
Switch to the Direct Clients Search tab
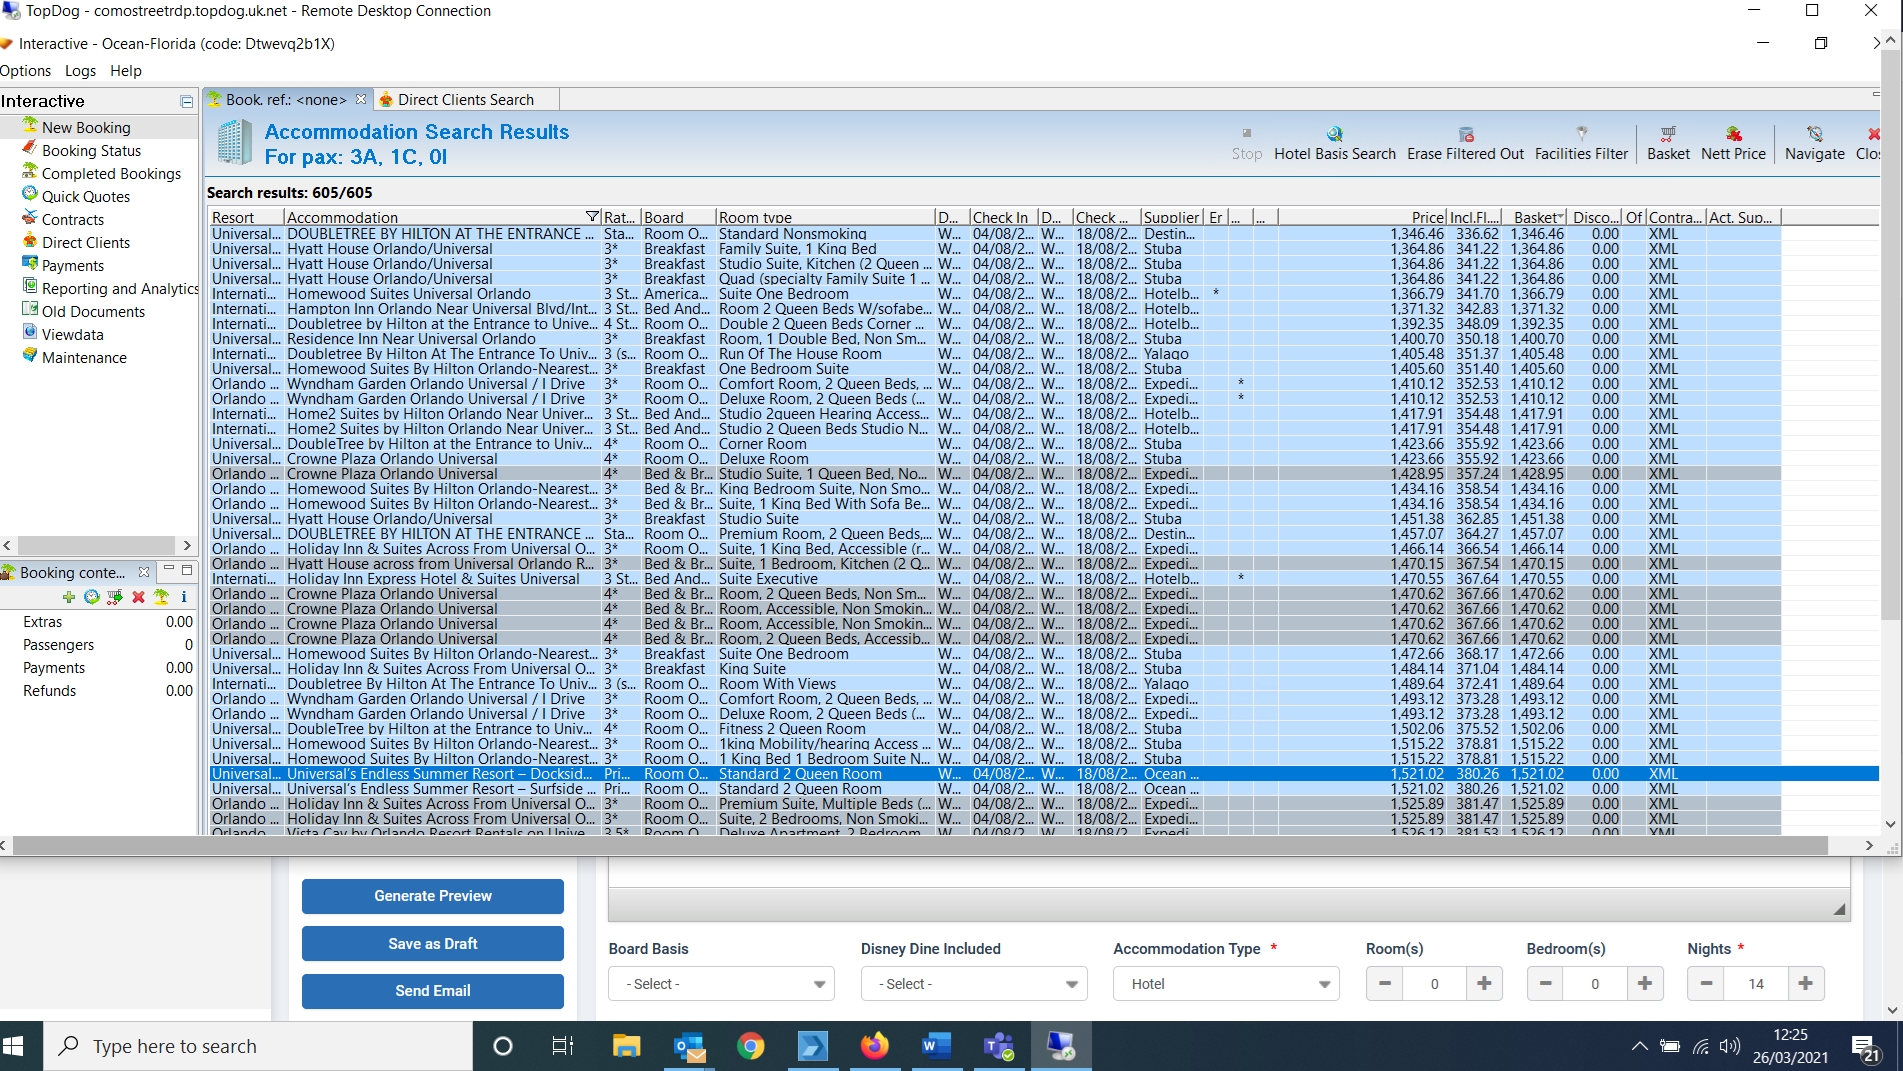coord(465,99)
